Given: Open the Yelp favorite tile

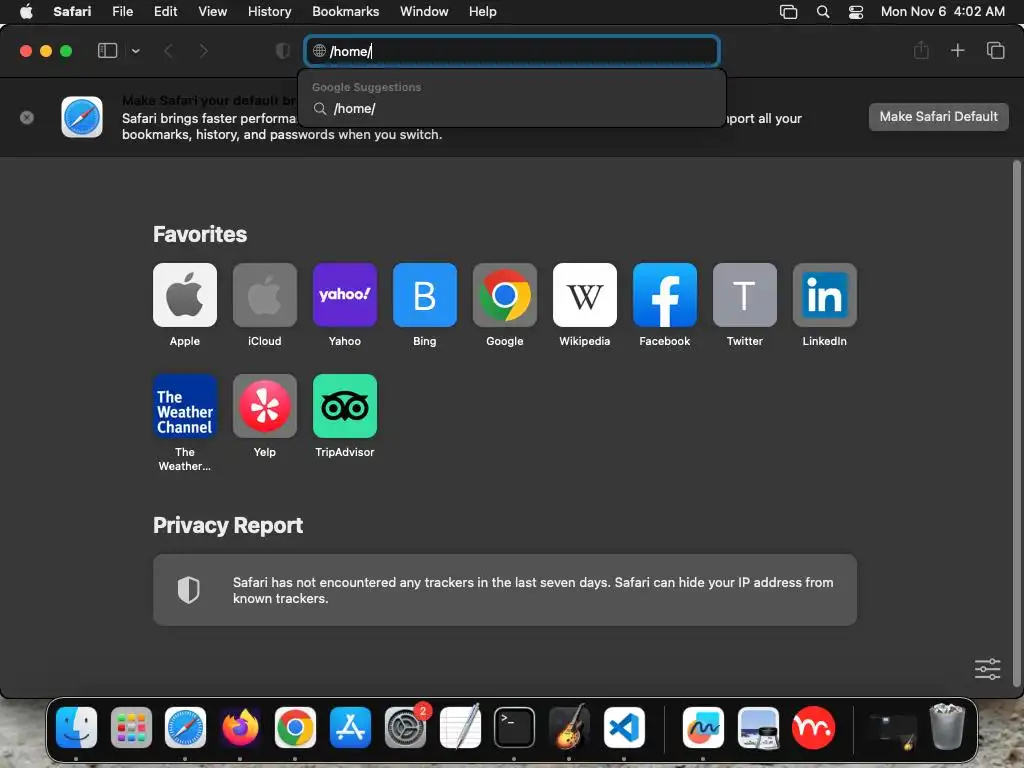Looking at the screenshot, I should [x=264, y=406].
